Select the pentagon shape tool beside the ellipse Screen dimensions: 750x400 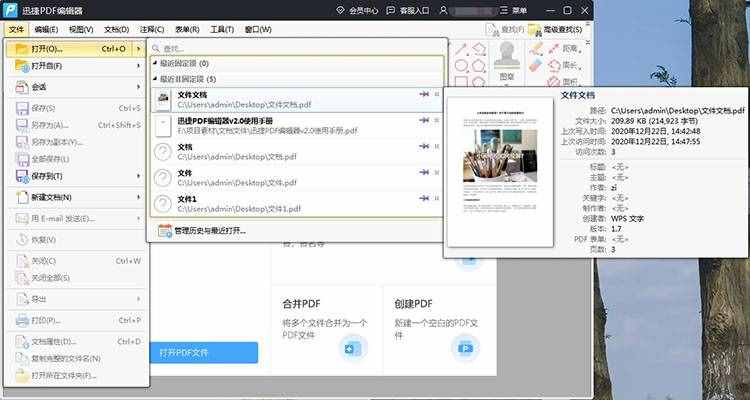click(479, 66)
